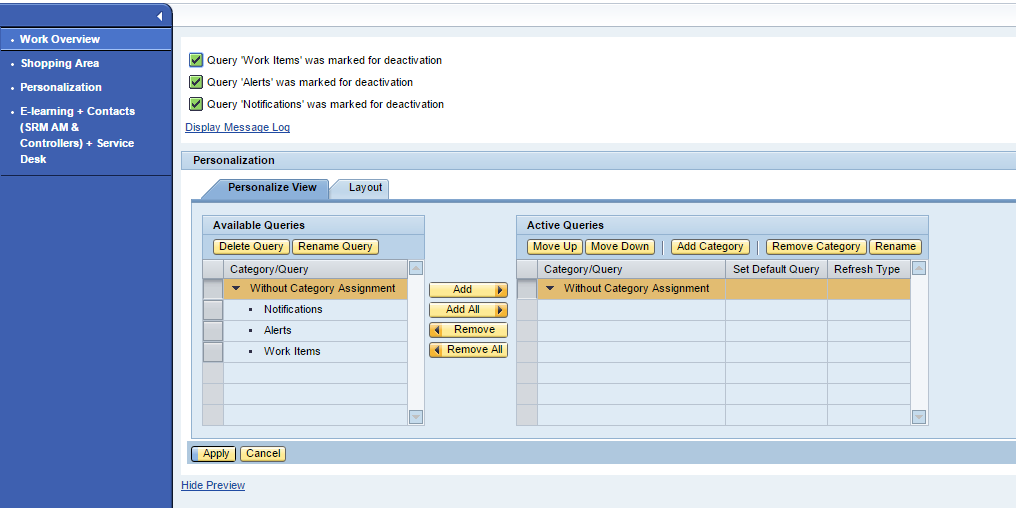The width and height of the screenshot is (1016, 508).
Task: Click the Apply button
Action: click(215, 454)
